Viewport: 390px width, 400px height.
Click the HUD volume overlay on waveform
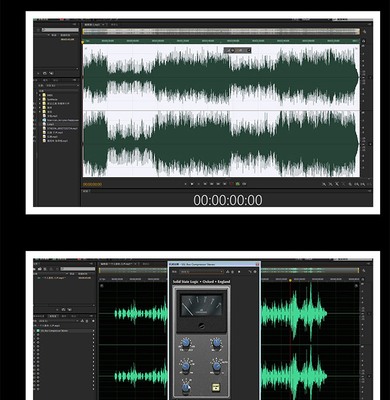point(237,50)
